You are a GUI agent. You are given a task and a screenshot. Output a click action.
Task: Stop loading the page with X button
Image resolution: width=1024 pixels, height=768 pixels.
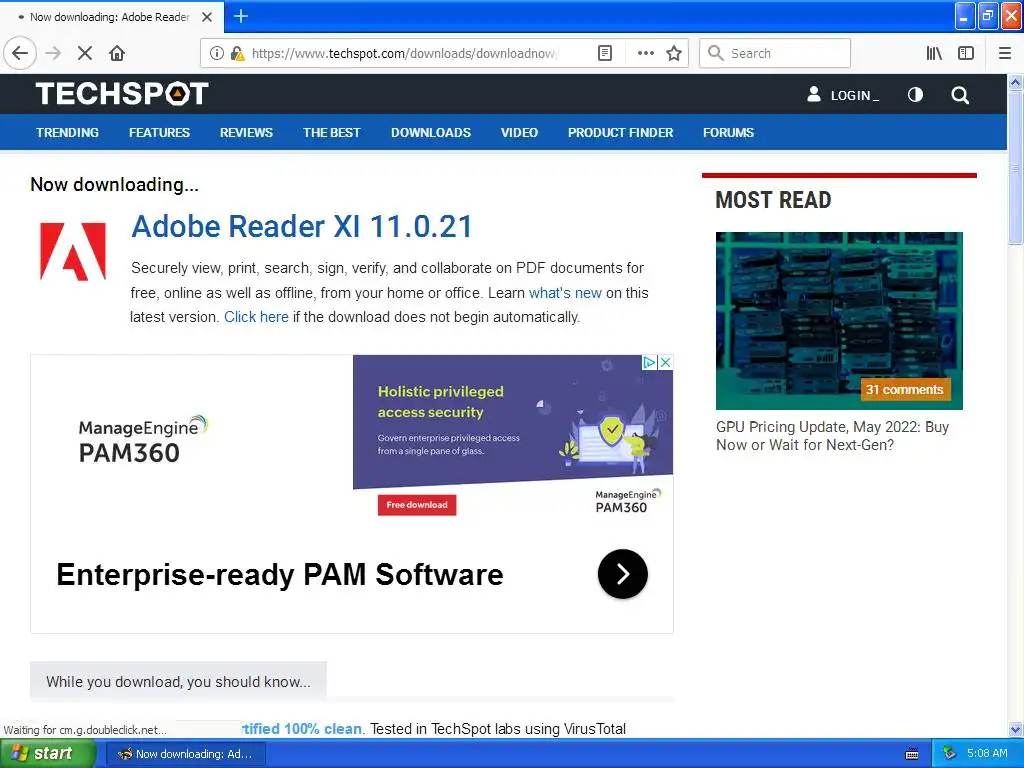84,53
